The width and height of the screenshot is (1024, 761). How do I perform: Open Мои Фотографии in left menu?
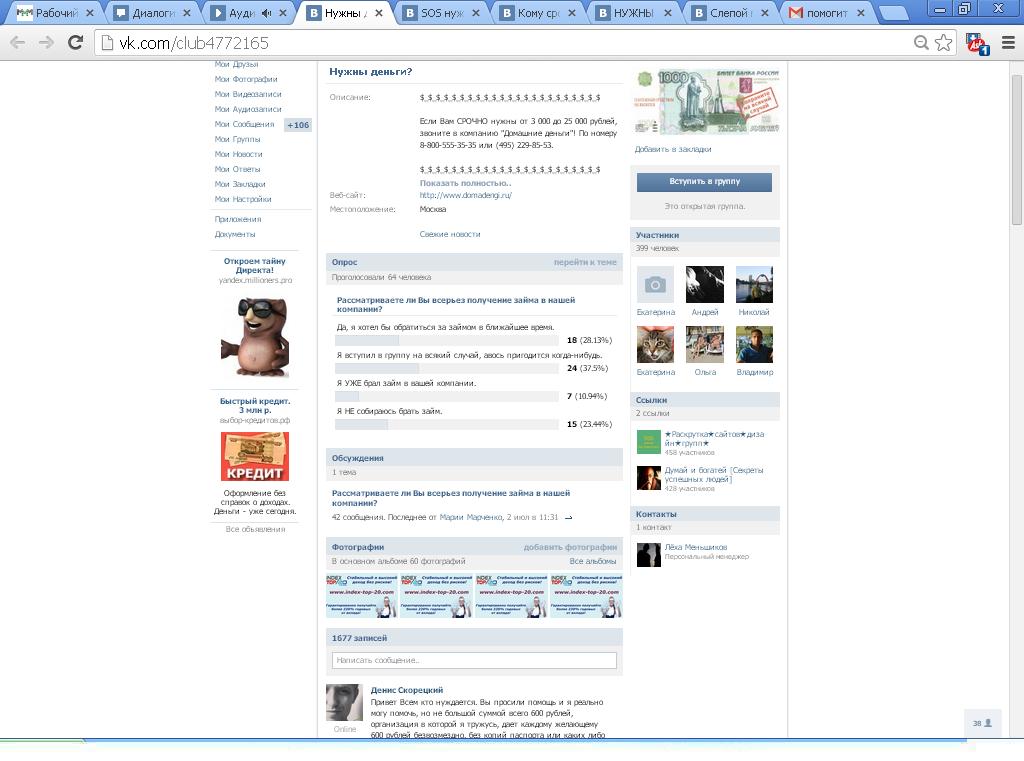click(x=246, y=79)
